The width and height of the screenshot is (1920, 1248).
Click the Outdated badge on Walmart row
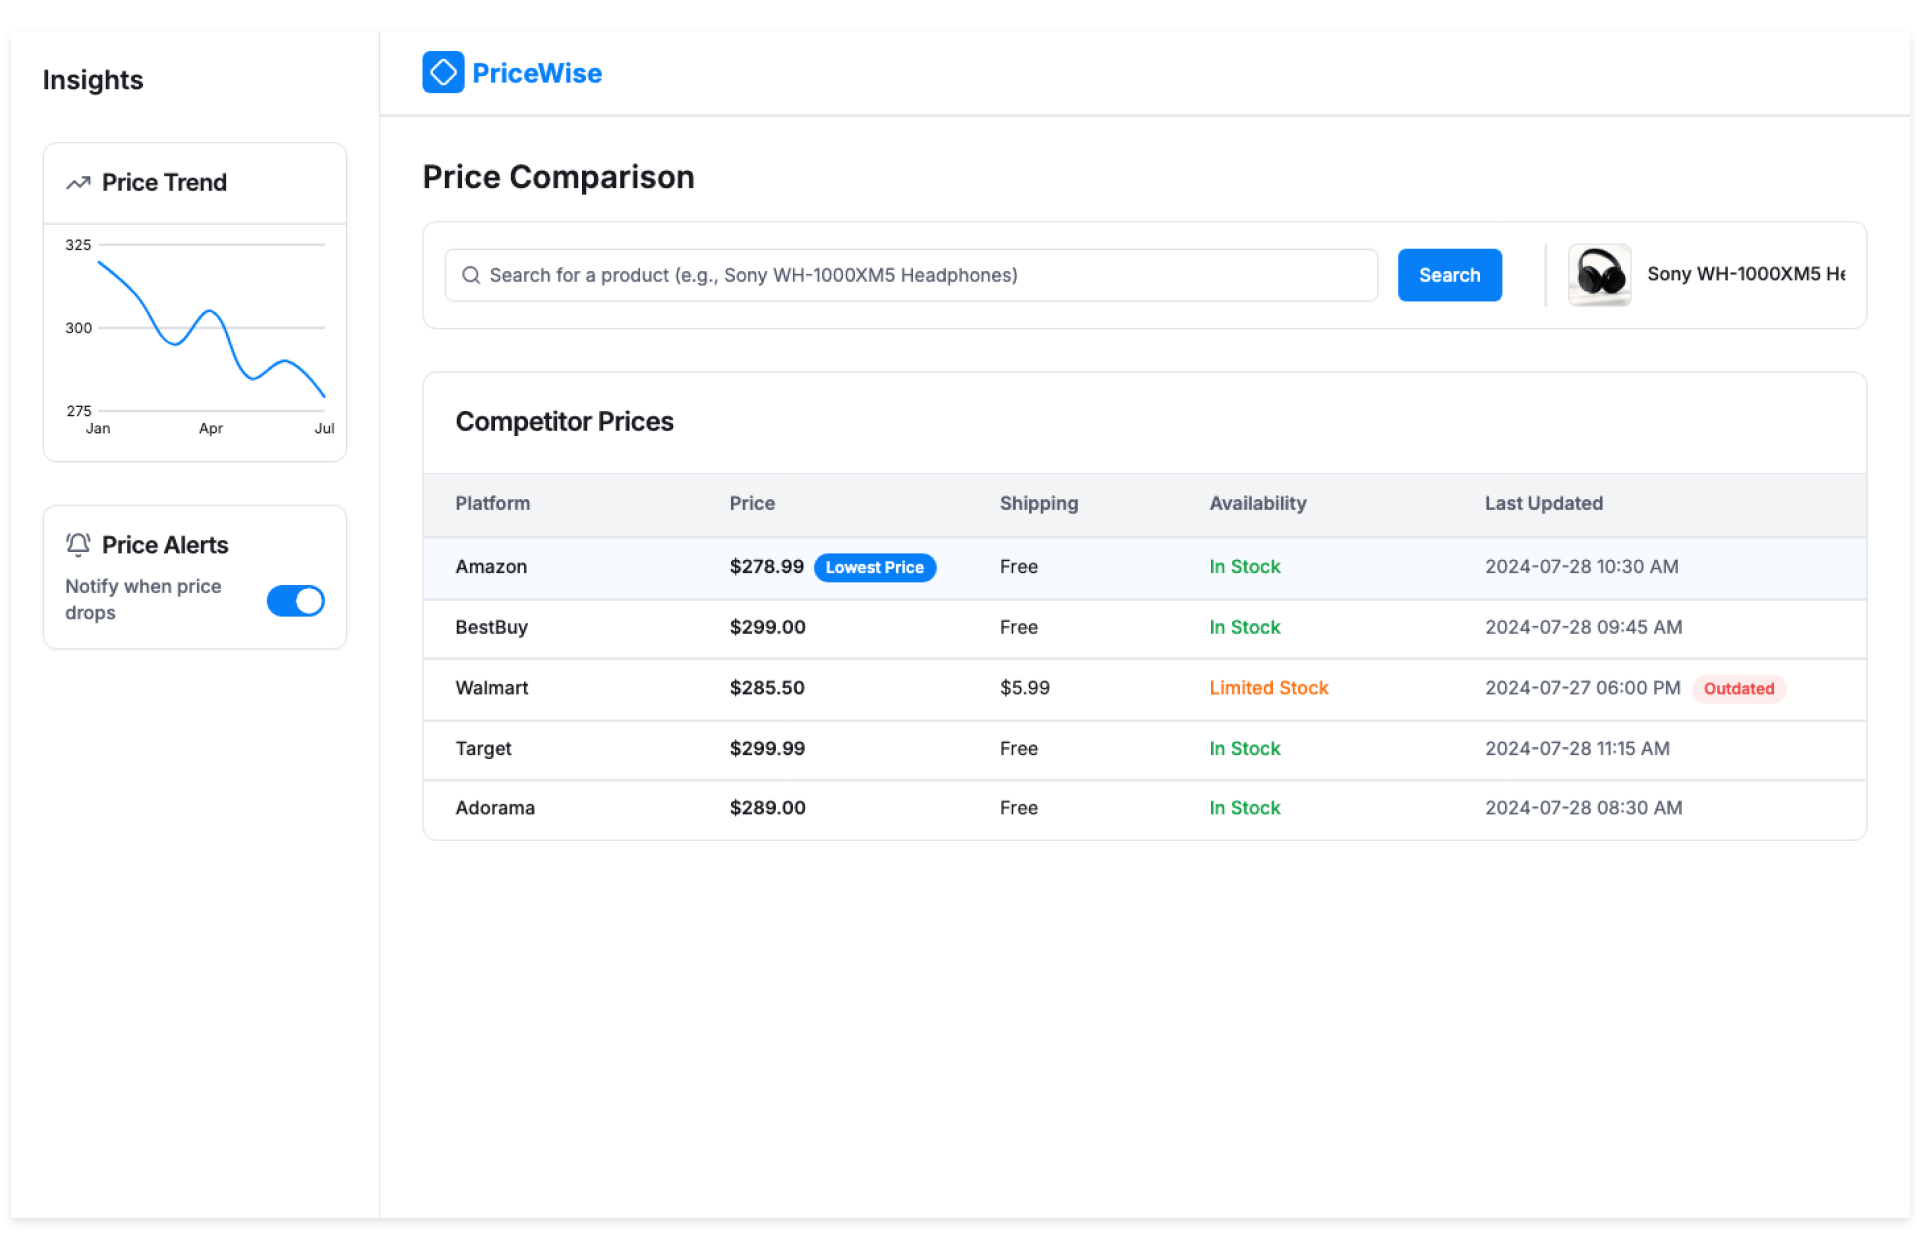1738,688
